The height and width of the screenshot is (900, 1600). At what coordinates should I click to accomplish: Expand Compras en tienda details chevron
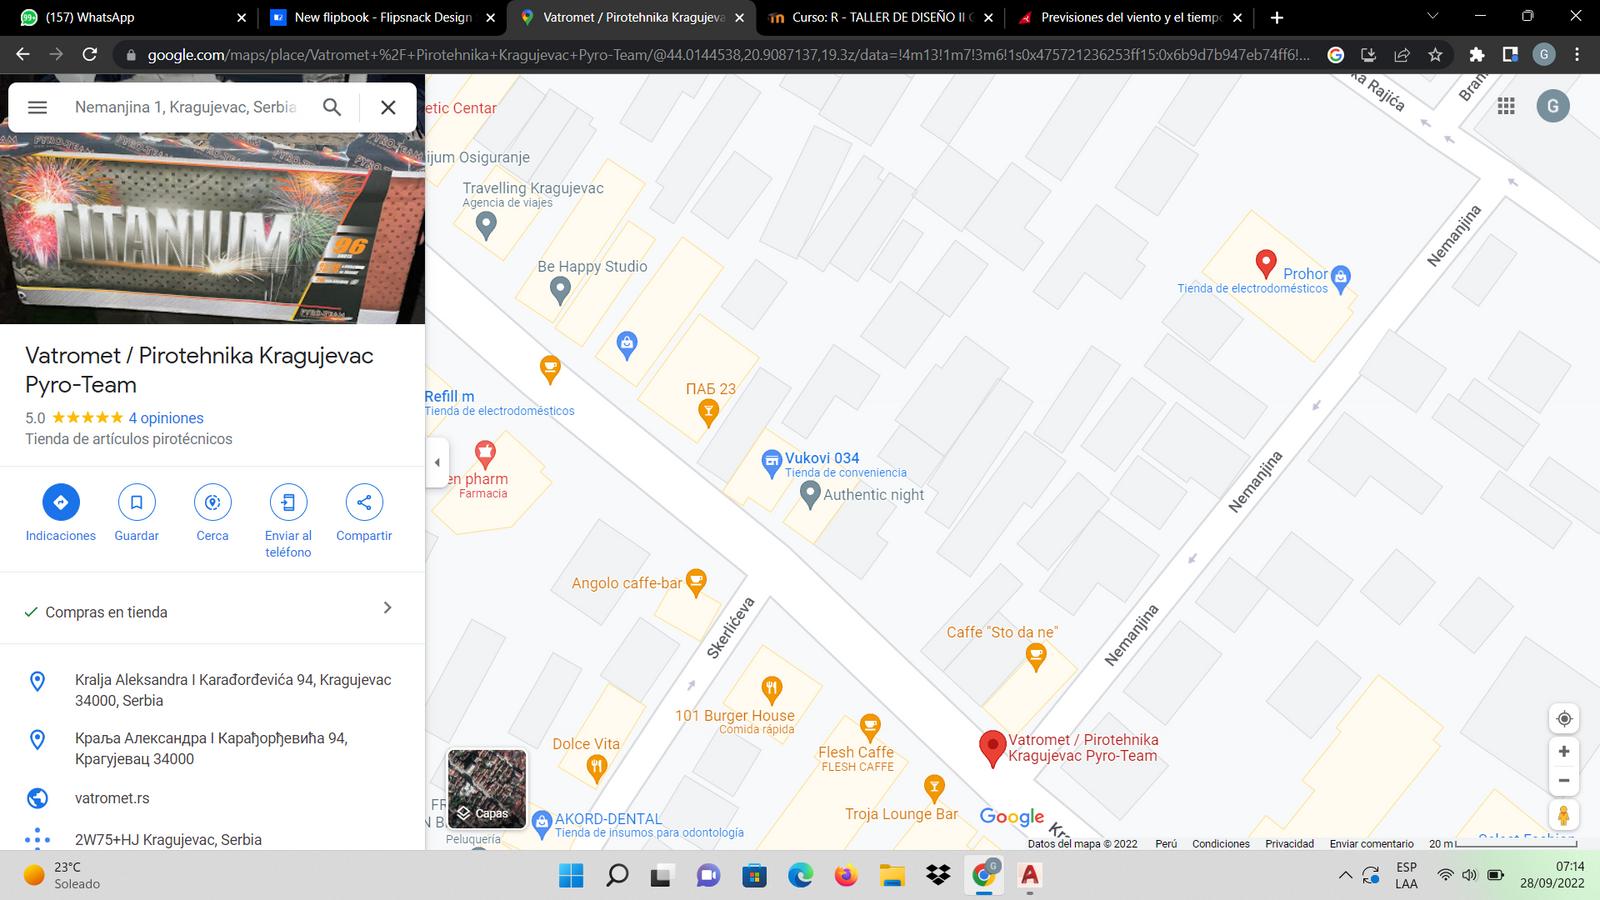(x=388, y=608)
